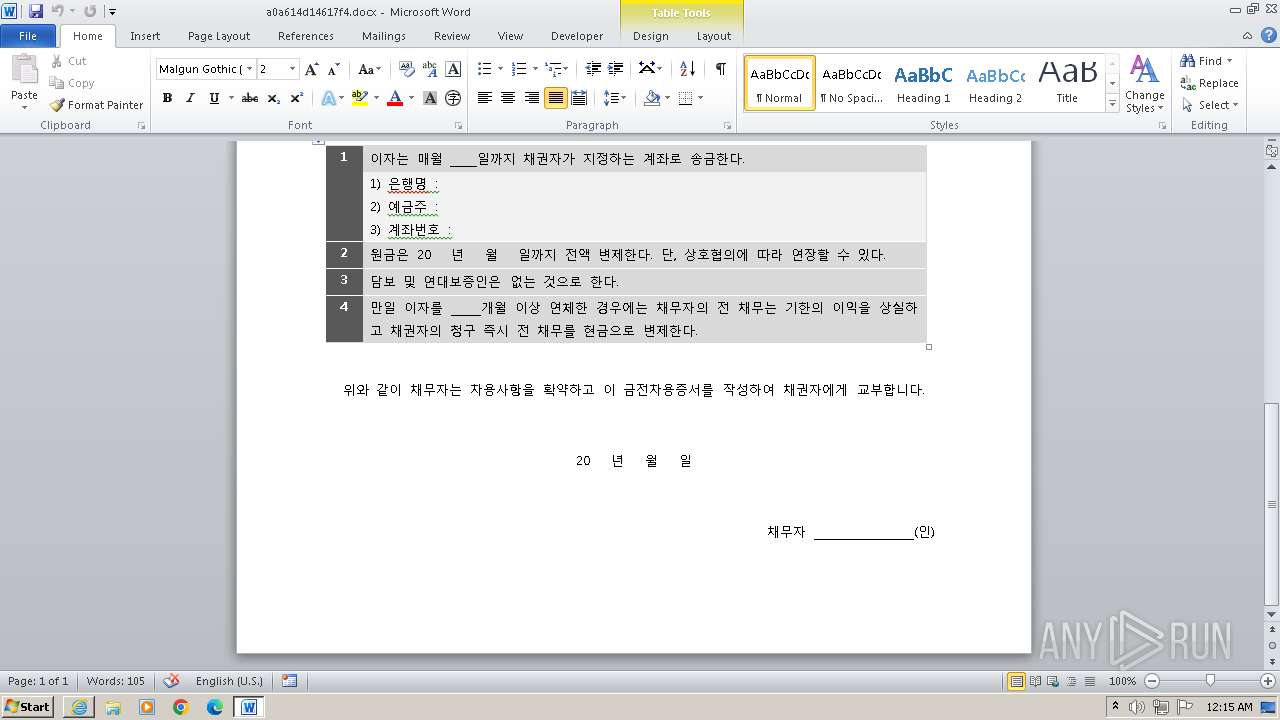The image size is (1280, 720).
Task: Expand the underline style dropdown
Action: (x=231, y=98)
